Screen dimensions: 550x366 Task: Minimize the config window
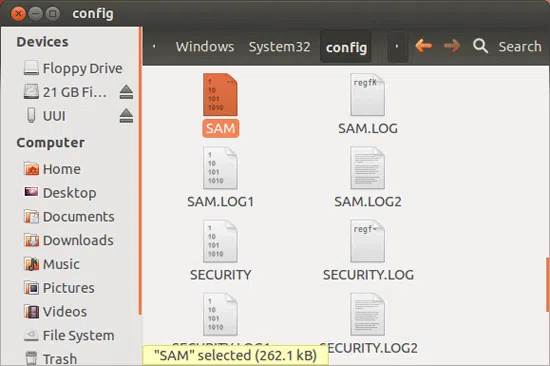coord(35,14)
